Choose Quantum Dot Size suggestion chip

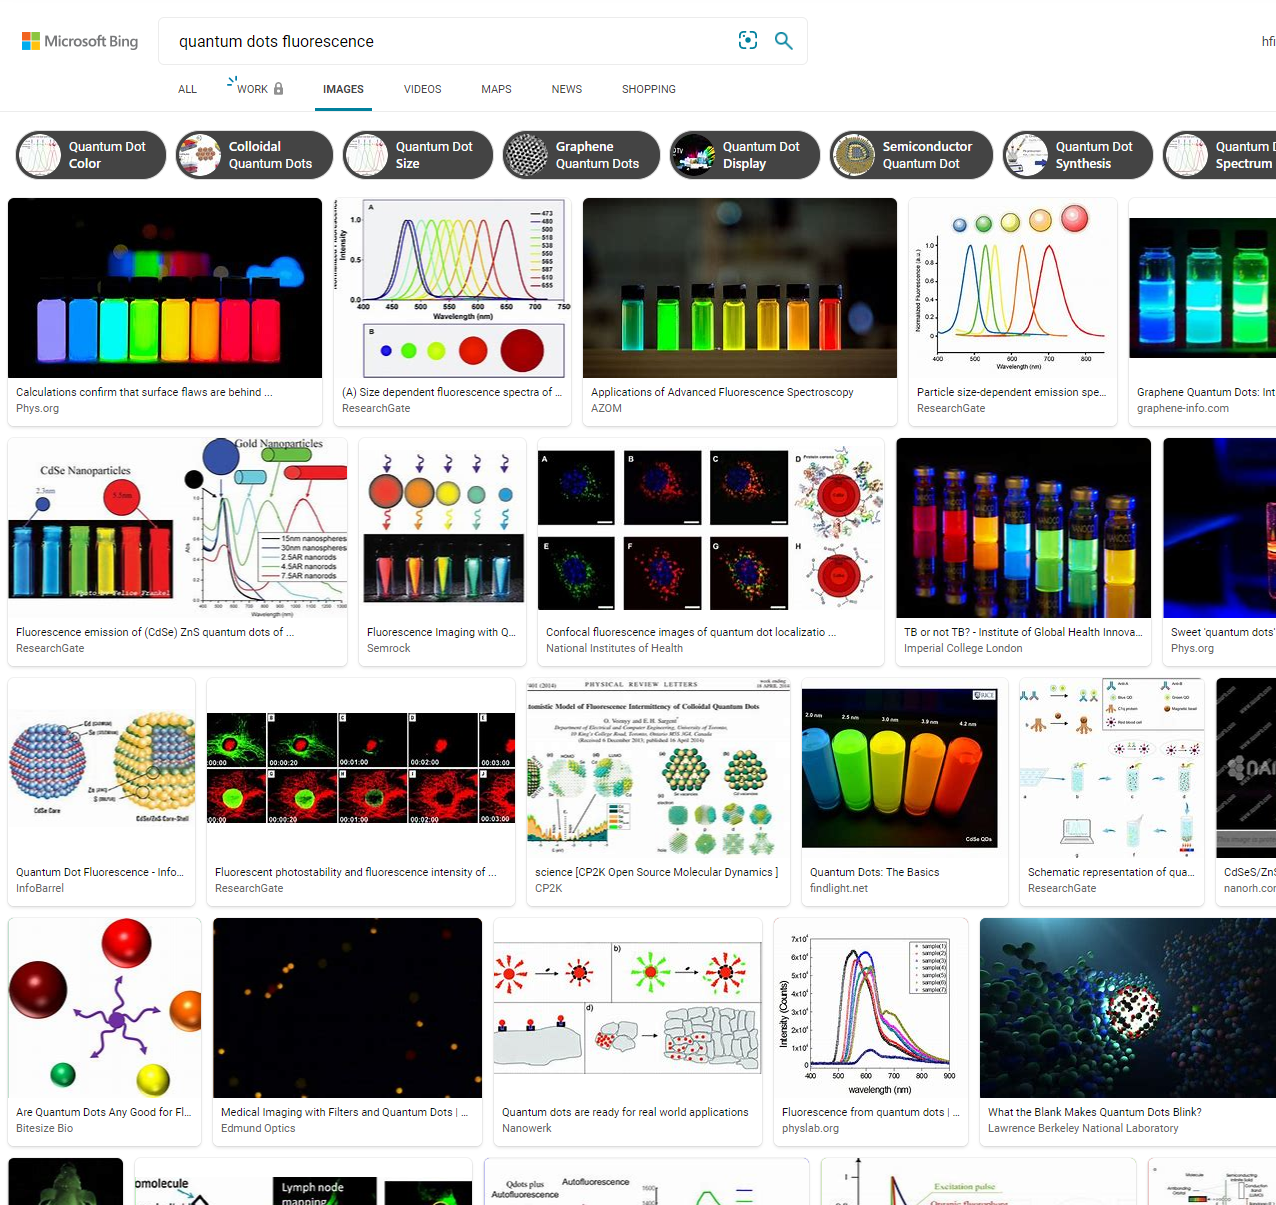point(417,155)
